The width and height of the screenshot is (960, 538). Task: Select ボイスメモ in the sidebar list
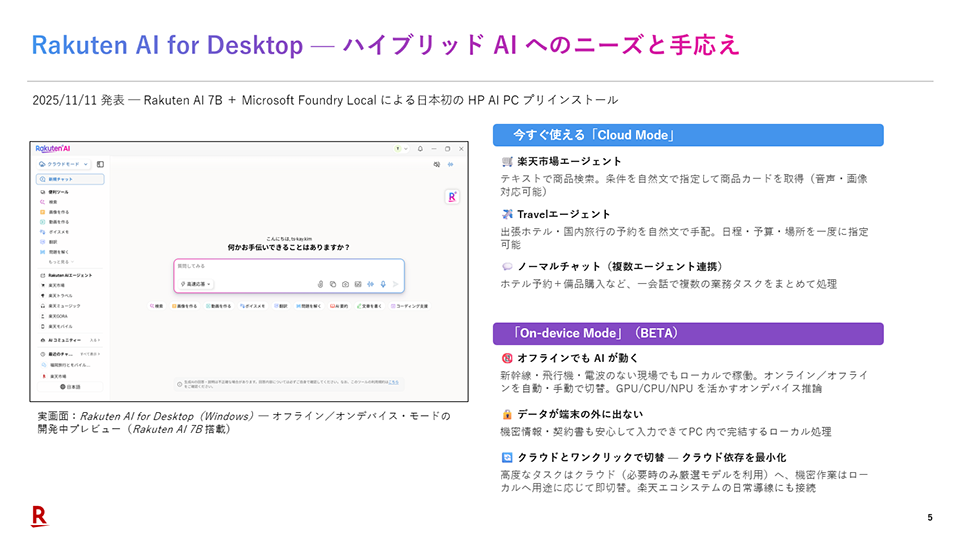coord(54,232)
